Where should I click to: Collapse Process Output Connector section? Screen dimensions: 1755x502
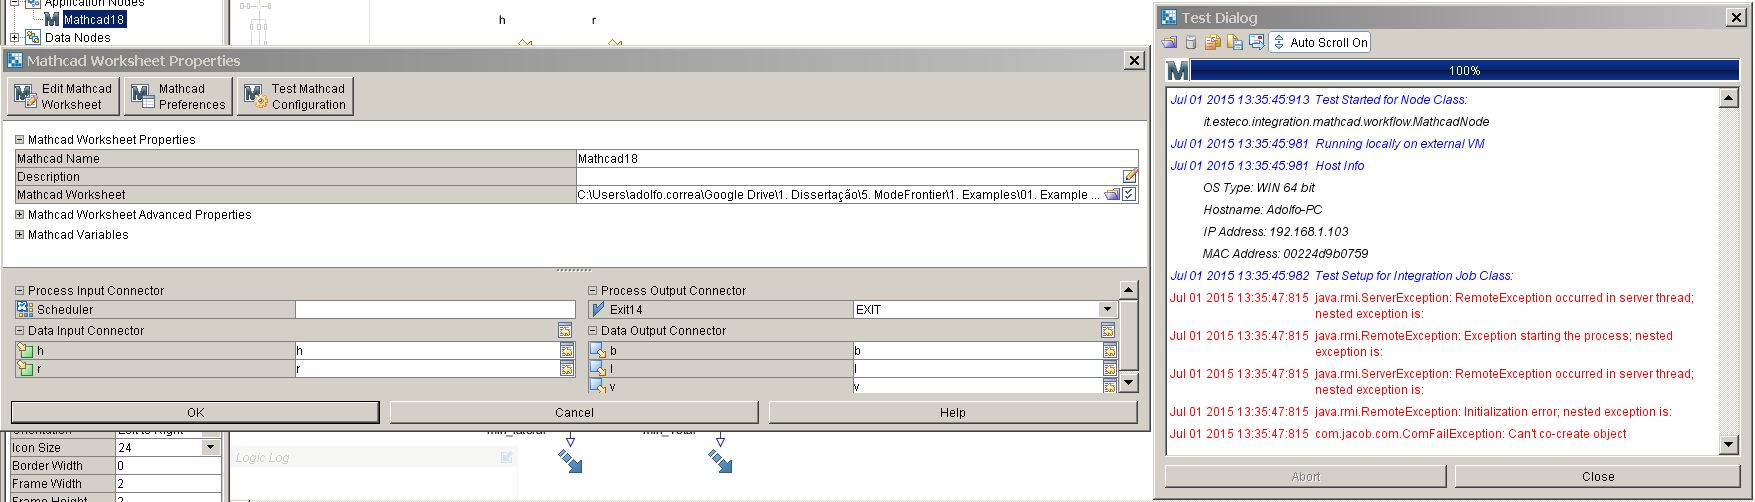tap(593, 291)
